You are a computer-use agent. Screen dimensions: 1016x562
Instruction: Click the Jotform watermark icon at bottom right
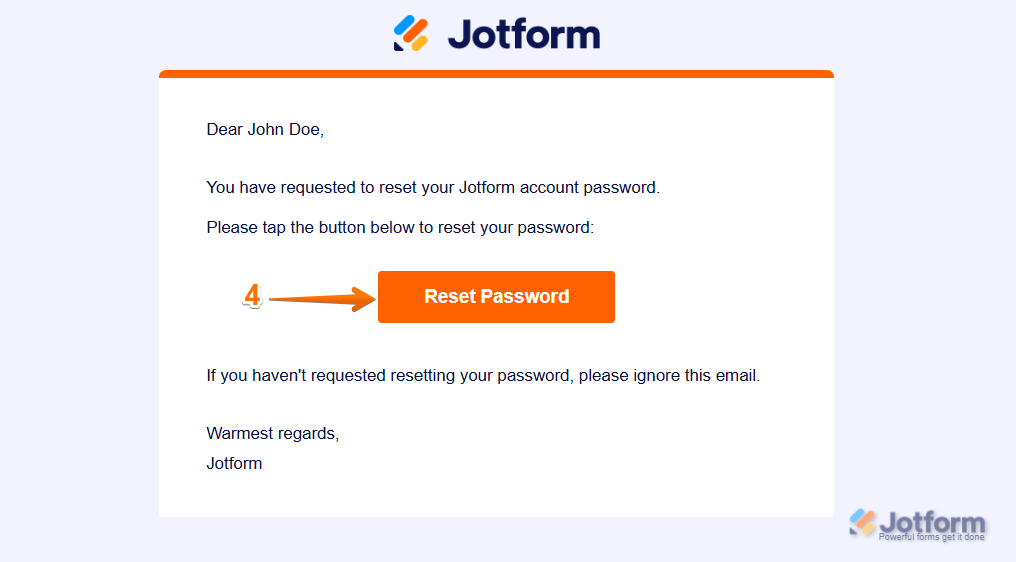(x=863, y=522)
